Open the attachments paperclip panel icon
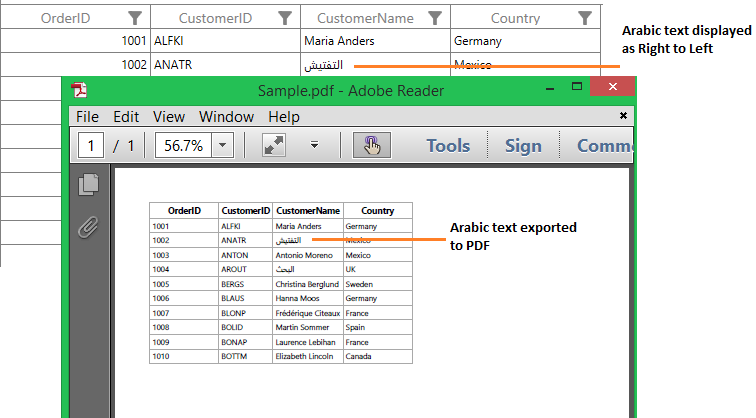This screenshot has height=418, width=756. pyautogui.click(x=88, y=228)
